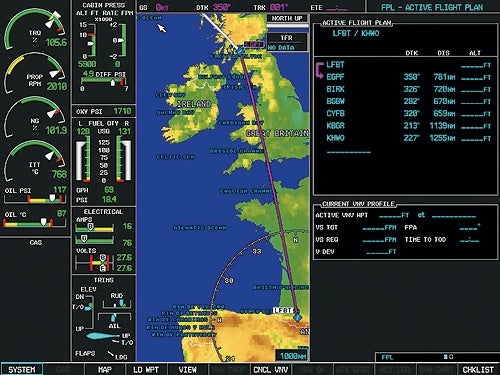Click the 1000NM map range box
The height and width of the screenshot is (375, 500).
(292, 356)
